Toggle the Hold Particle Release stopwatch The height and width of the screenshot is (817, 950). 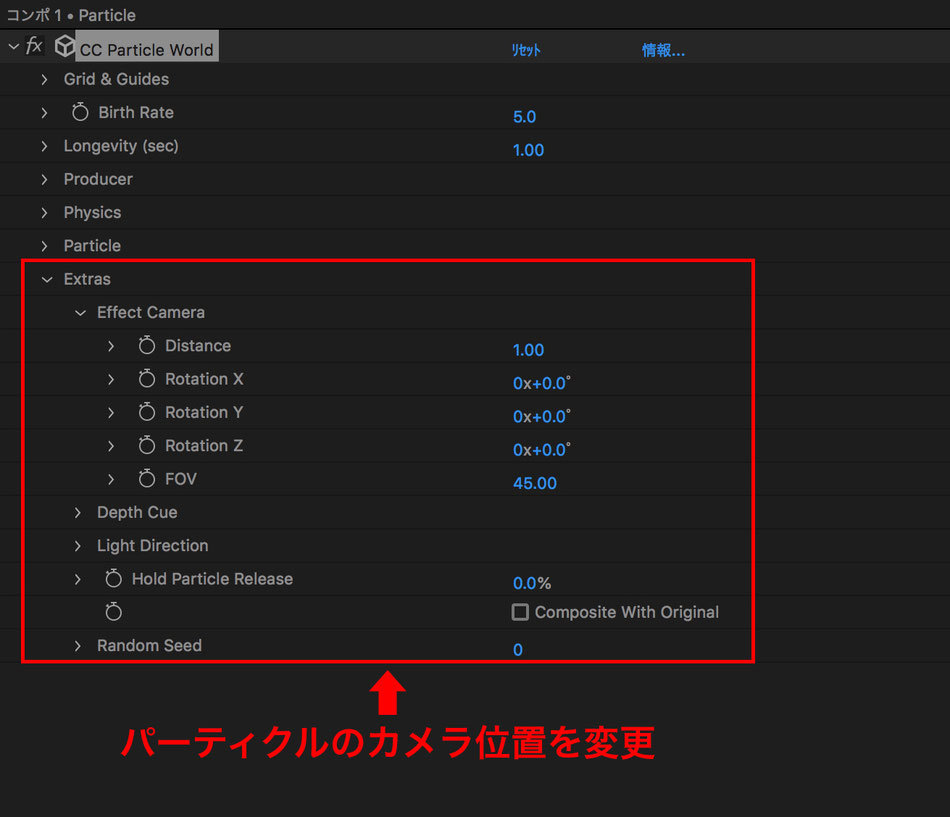click(x=113, y=579)
